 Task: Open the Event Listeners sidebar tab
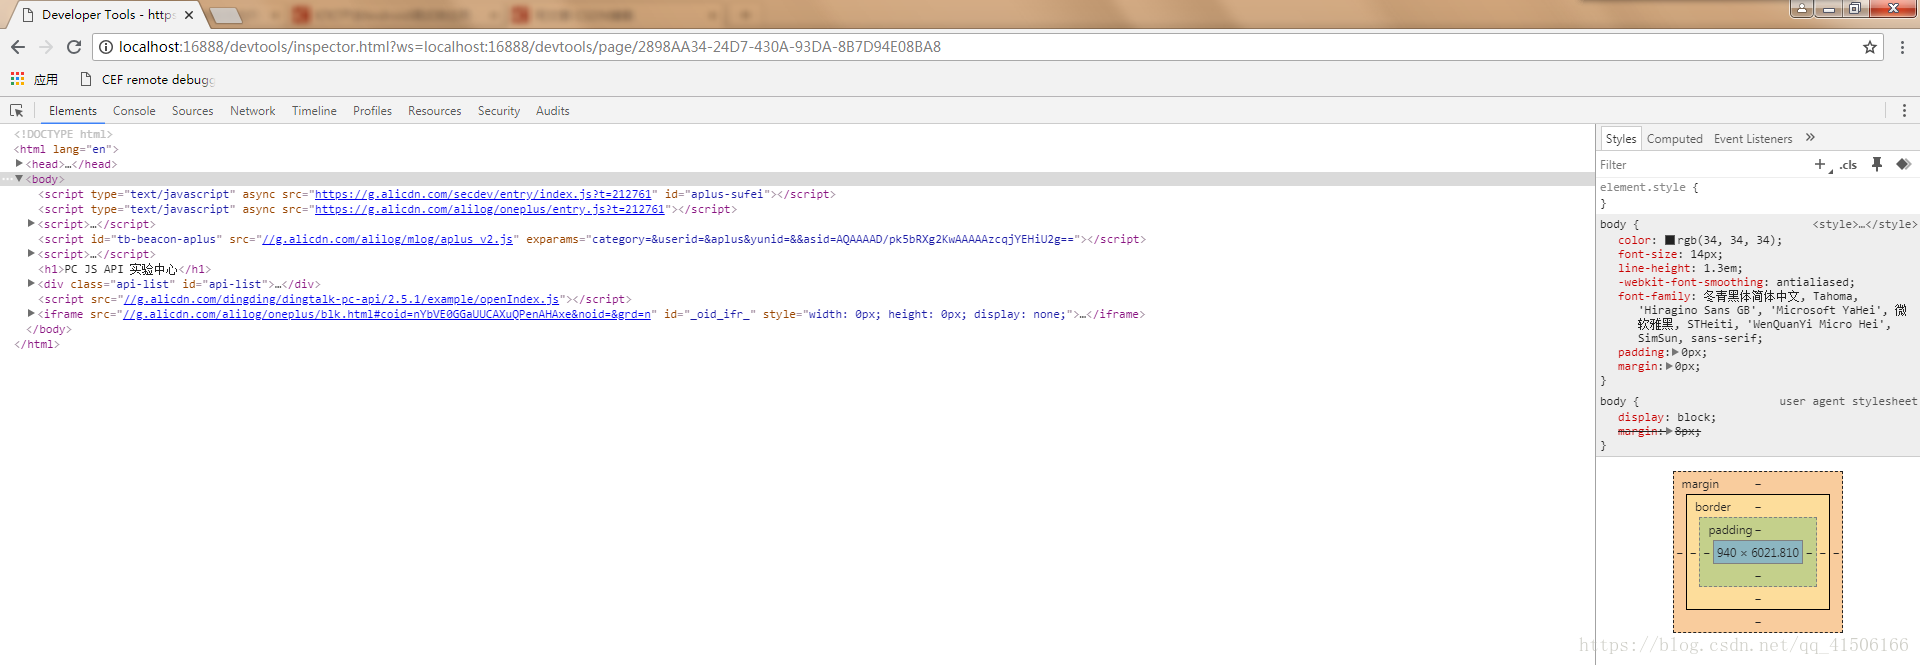tap(1753, 139)
